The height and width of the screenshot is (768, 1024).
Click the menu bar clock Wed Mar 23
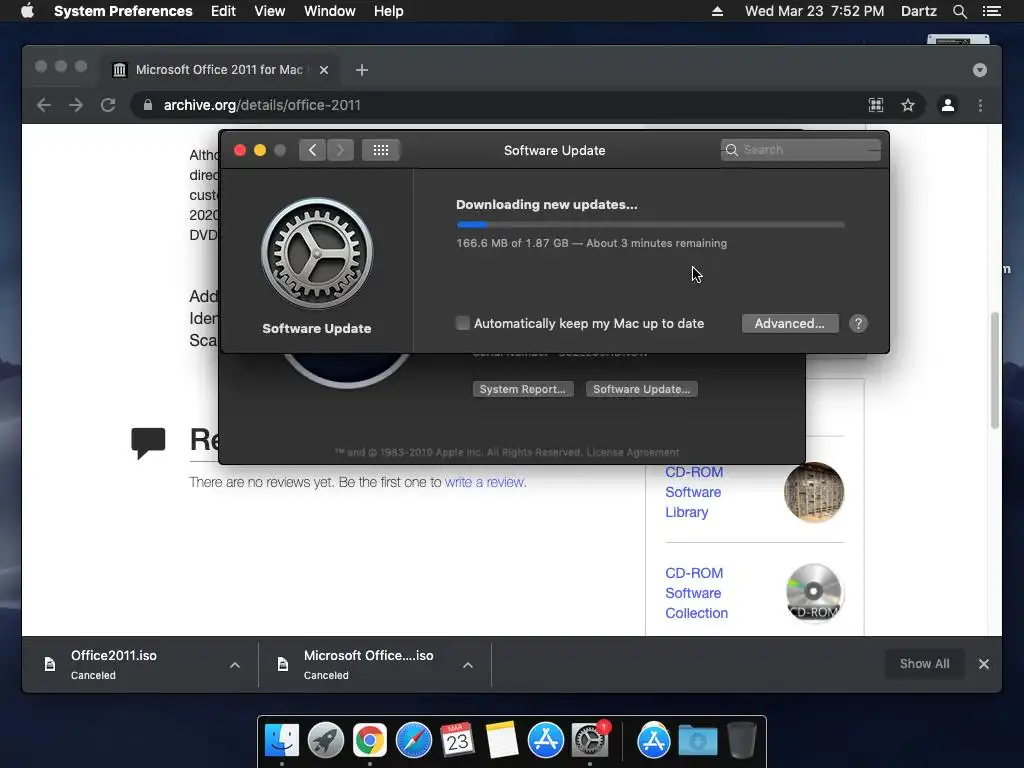[x=814, y=11]
